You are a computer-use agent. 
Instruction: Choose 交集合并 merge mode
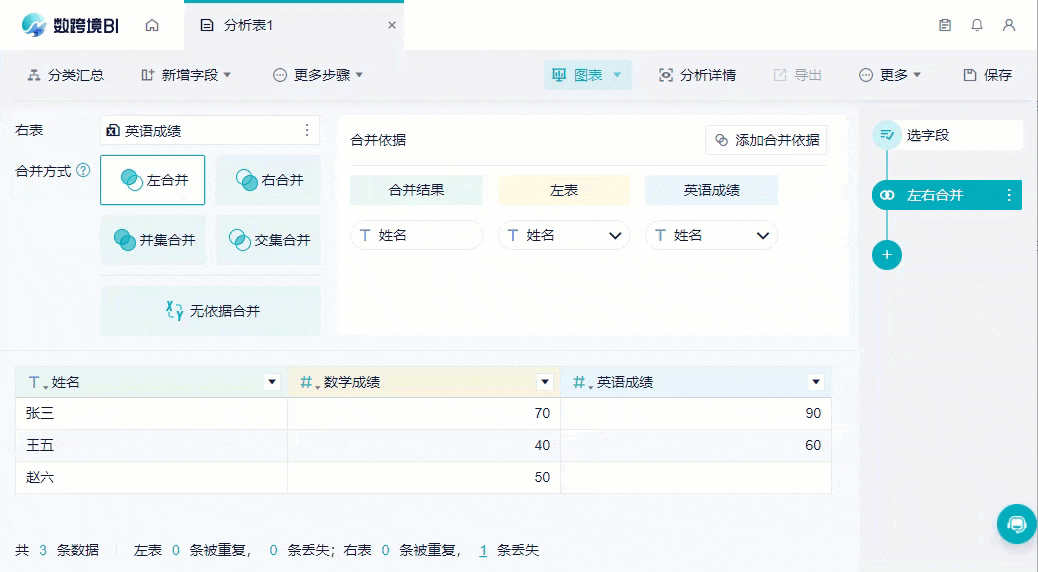(268, 240)
